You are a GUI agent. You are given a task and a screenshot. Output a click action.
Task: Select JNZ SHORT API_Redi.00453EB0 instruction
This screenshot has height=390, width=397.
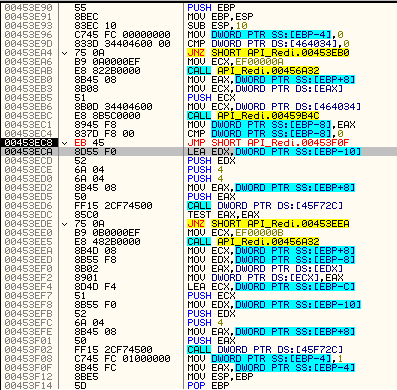268,52
